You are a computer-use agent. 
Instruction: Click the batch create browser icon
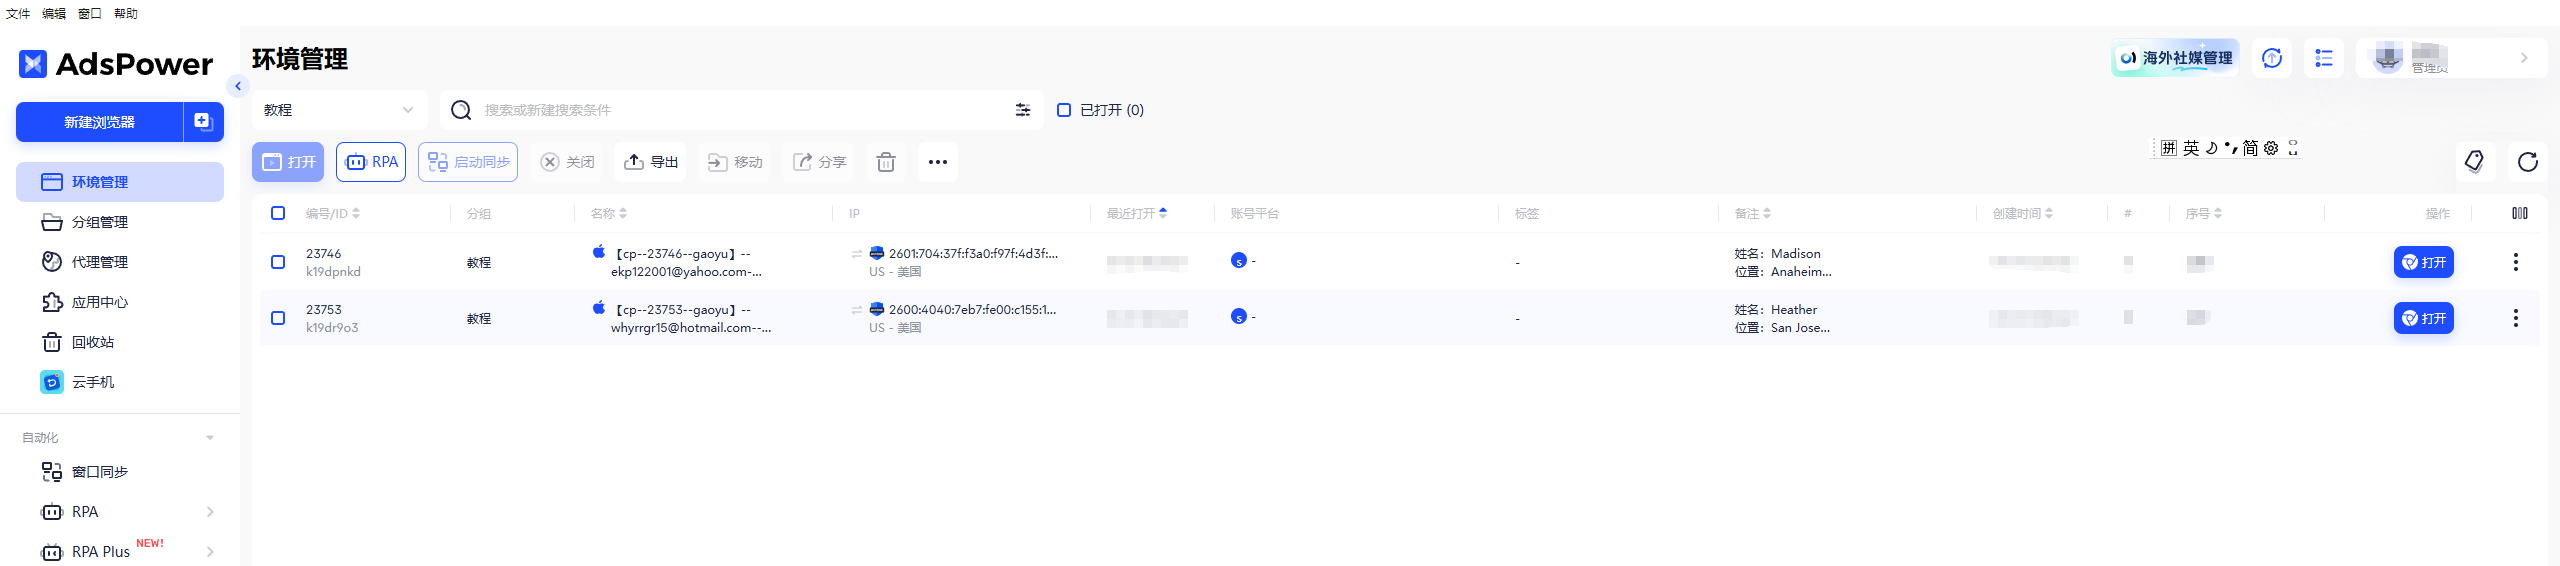[203, 122]
